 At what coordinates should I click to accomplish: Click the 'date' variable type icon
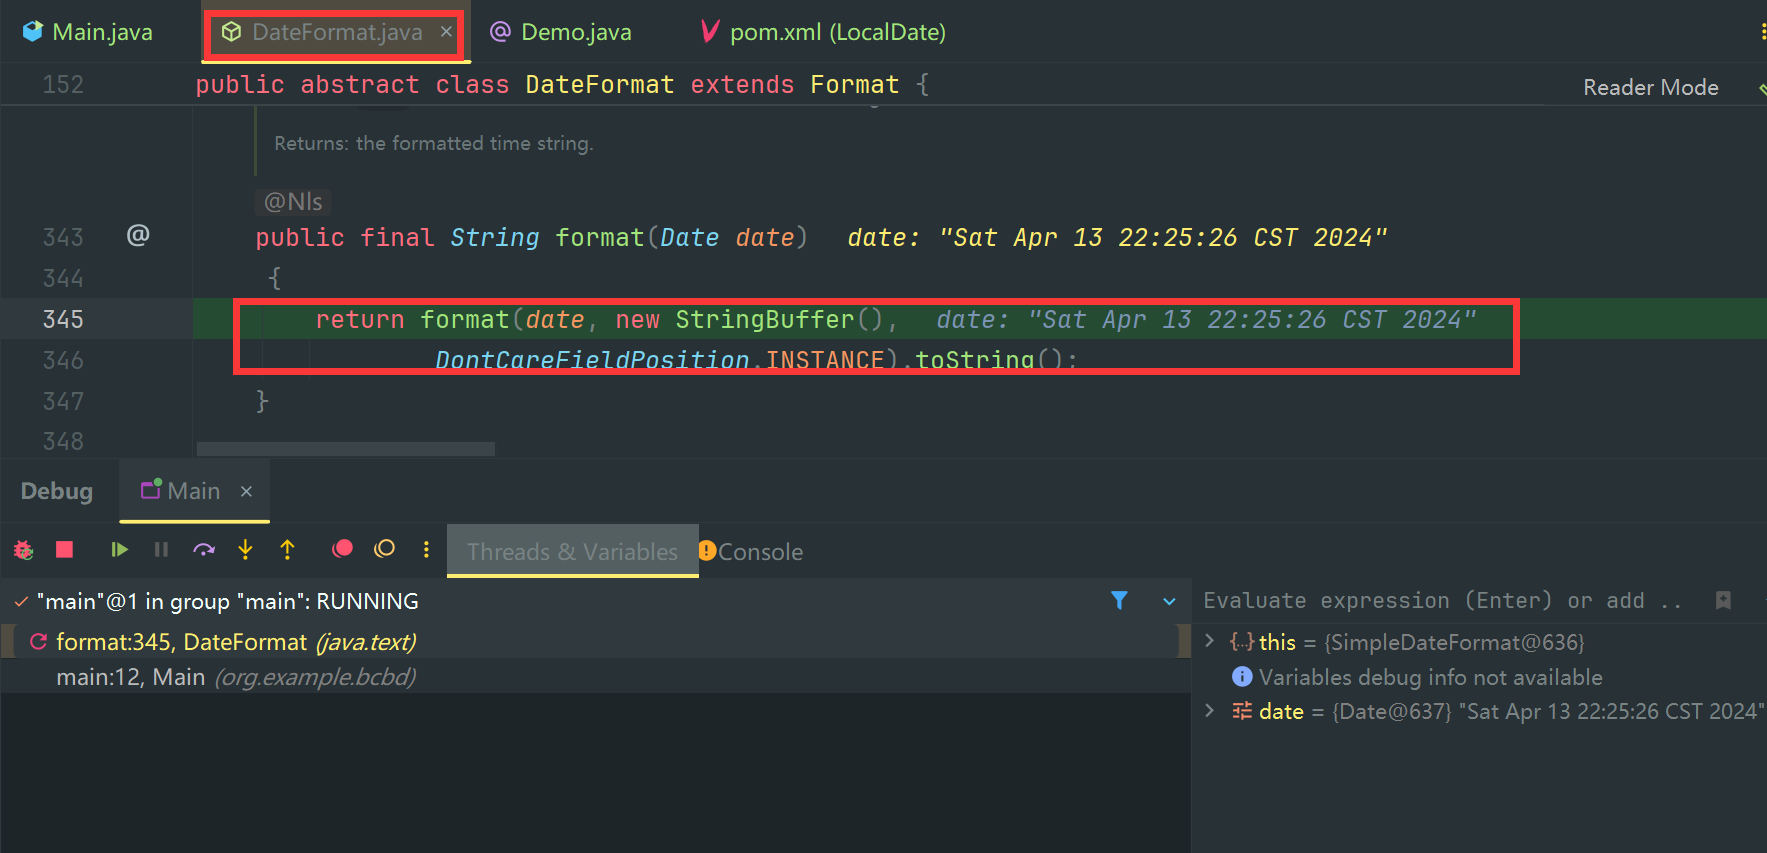click(x=1242, y=711)
